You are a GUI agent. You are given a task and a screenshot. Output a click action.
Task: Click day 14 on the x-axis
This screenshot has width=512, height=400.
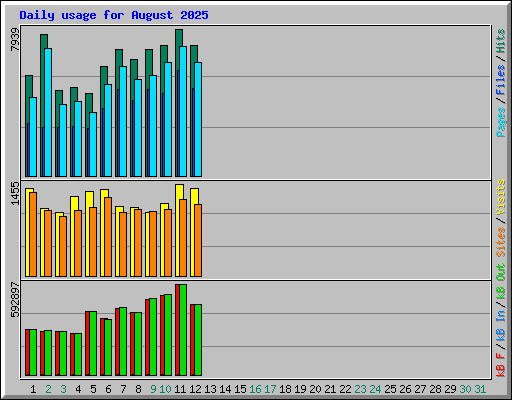point(225,389)
